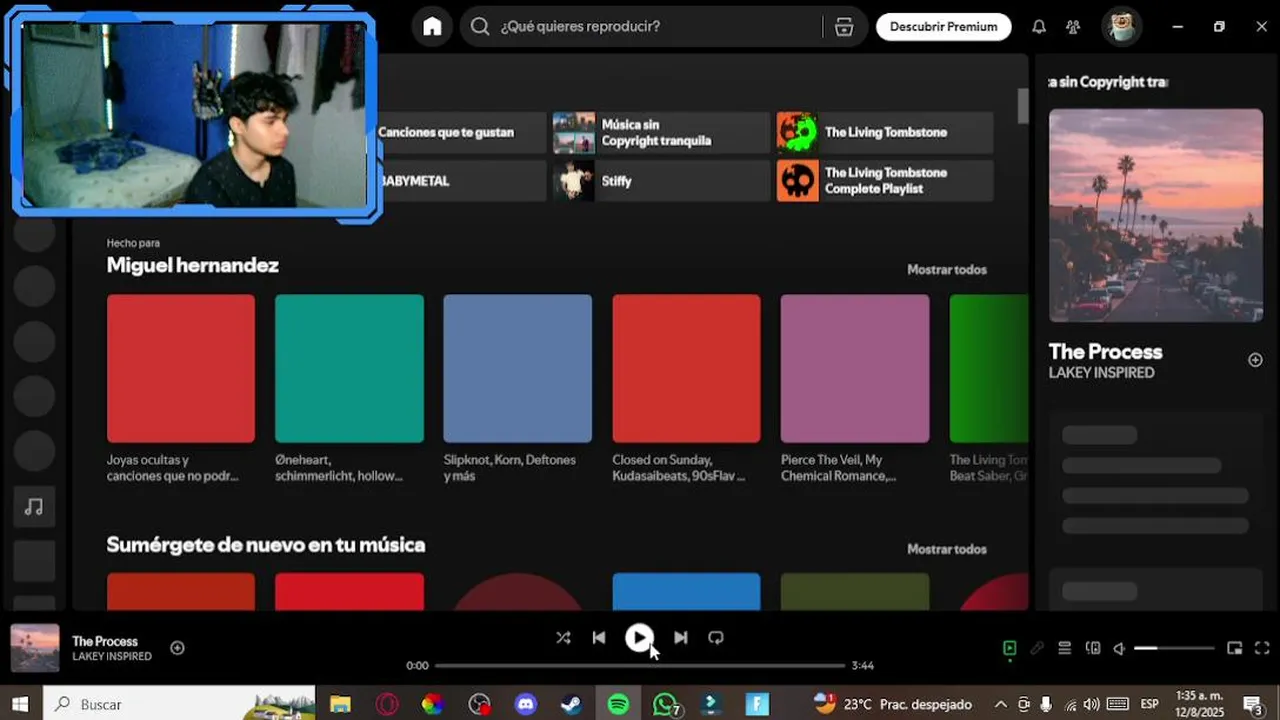The width and height of the screenshot is (1280, 720).
Task: Open the playback queue
Action: point(1065,648)
